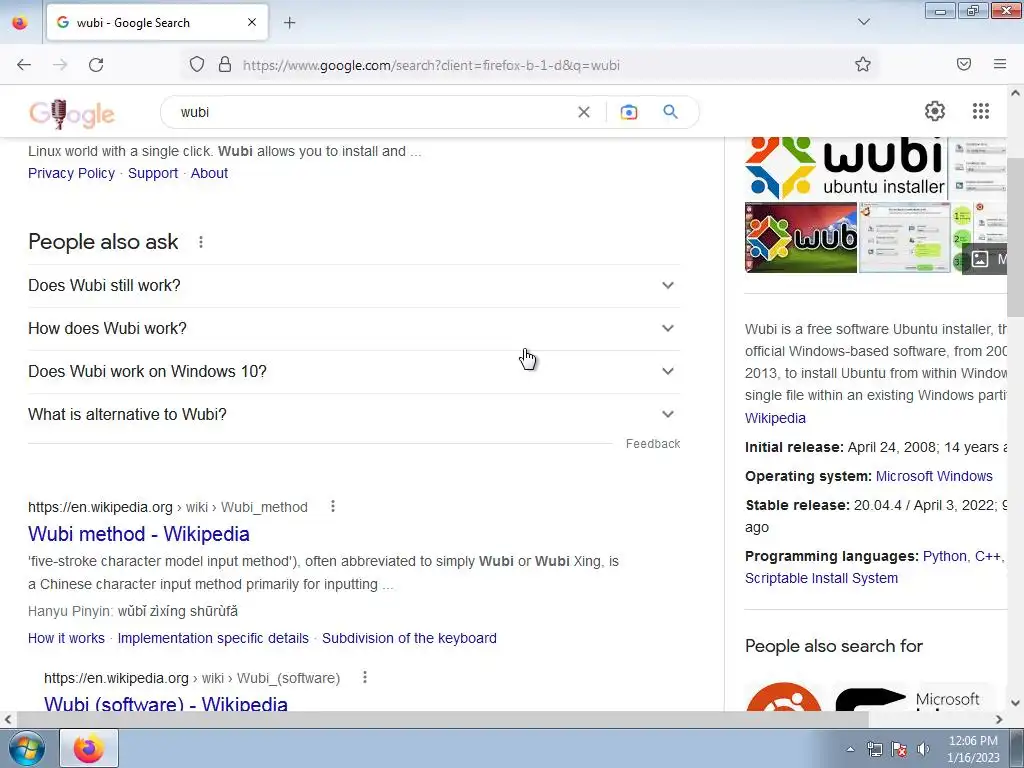The height and width of the screenshot is (768, 1024).
Task: Open options for Wubi_method result
Action: [333, 506]
